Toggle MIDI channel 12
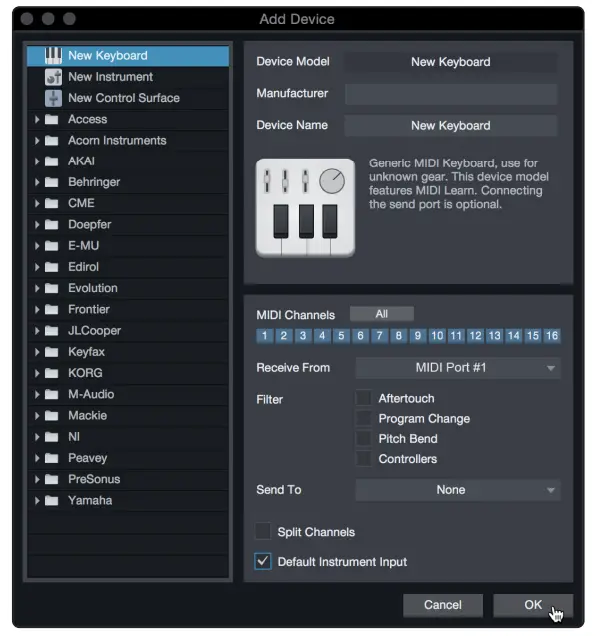The width and height of the screenshot is (605, 636). [x=475, y=336]
